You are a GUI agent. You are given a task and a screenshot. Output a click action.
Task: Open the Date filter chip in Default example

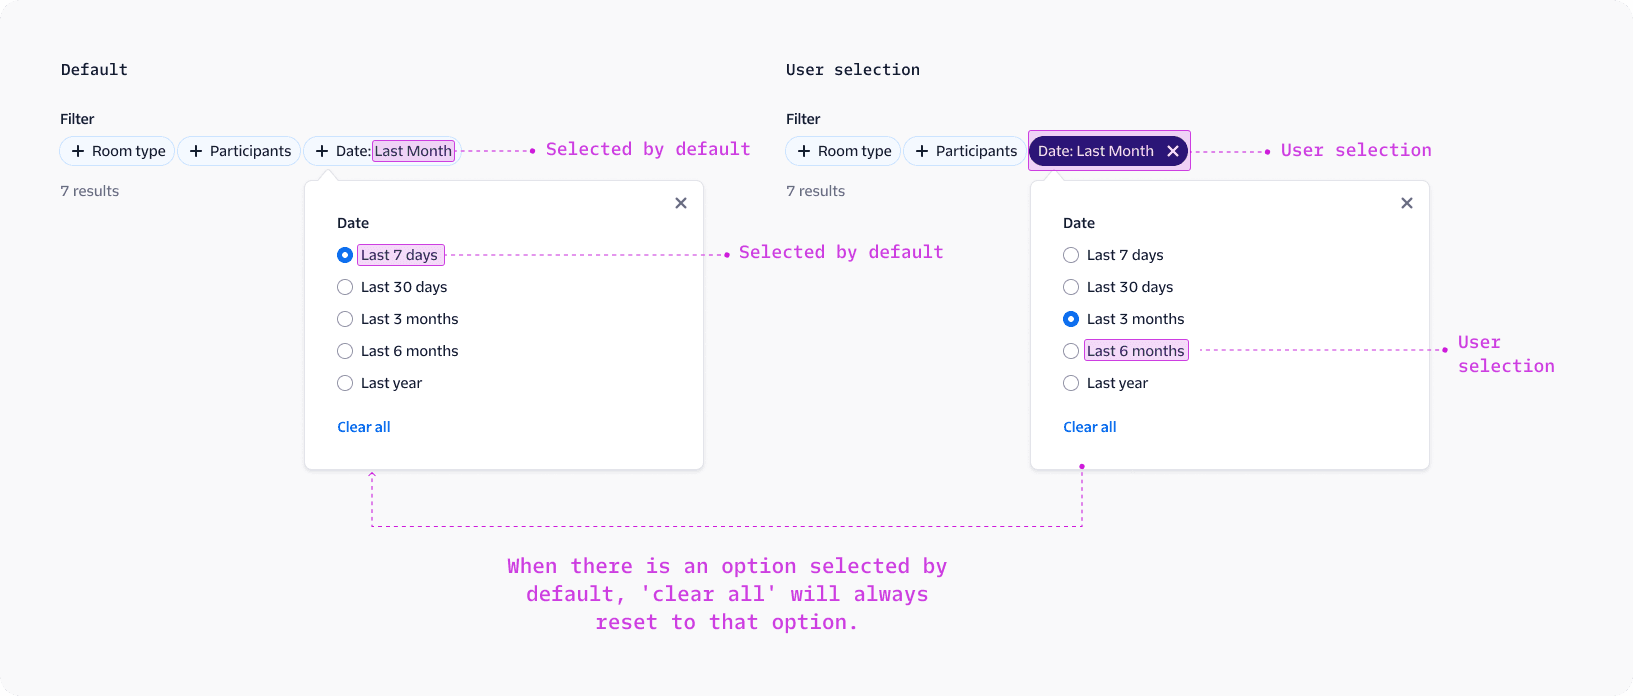point(381,151)
